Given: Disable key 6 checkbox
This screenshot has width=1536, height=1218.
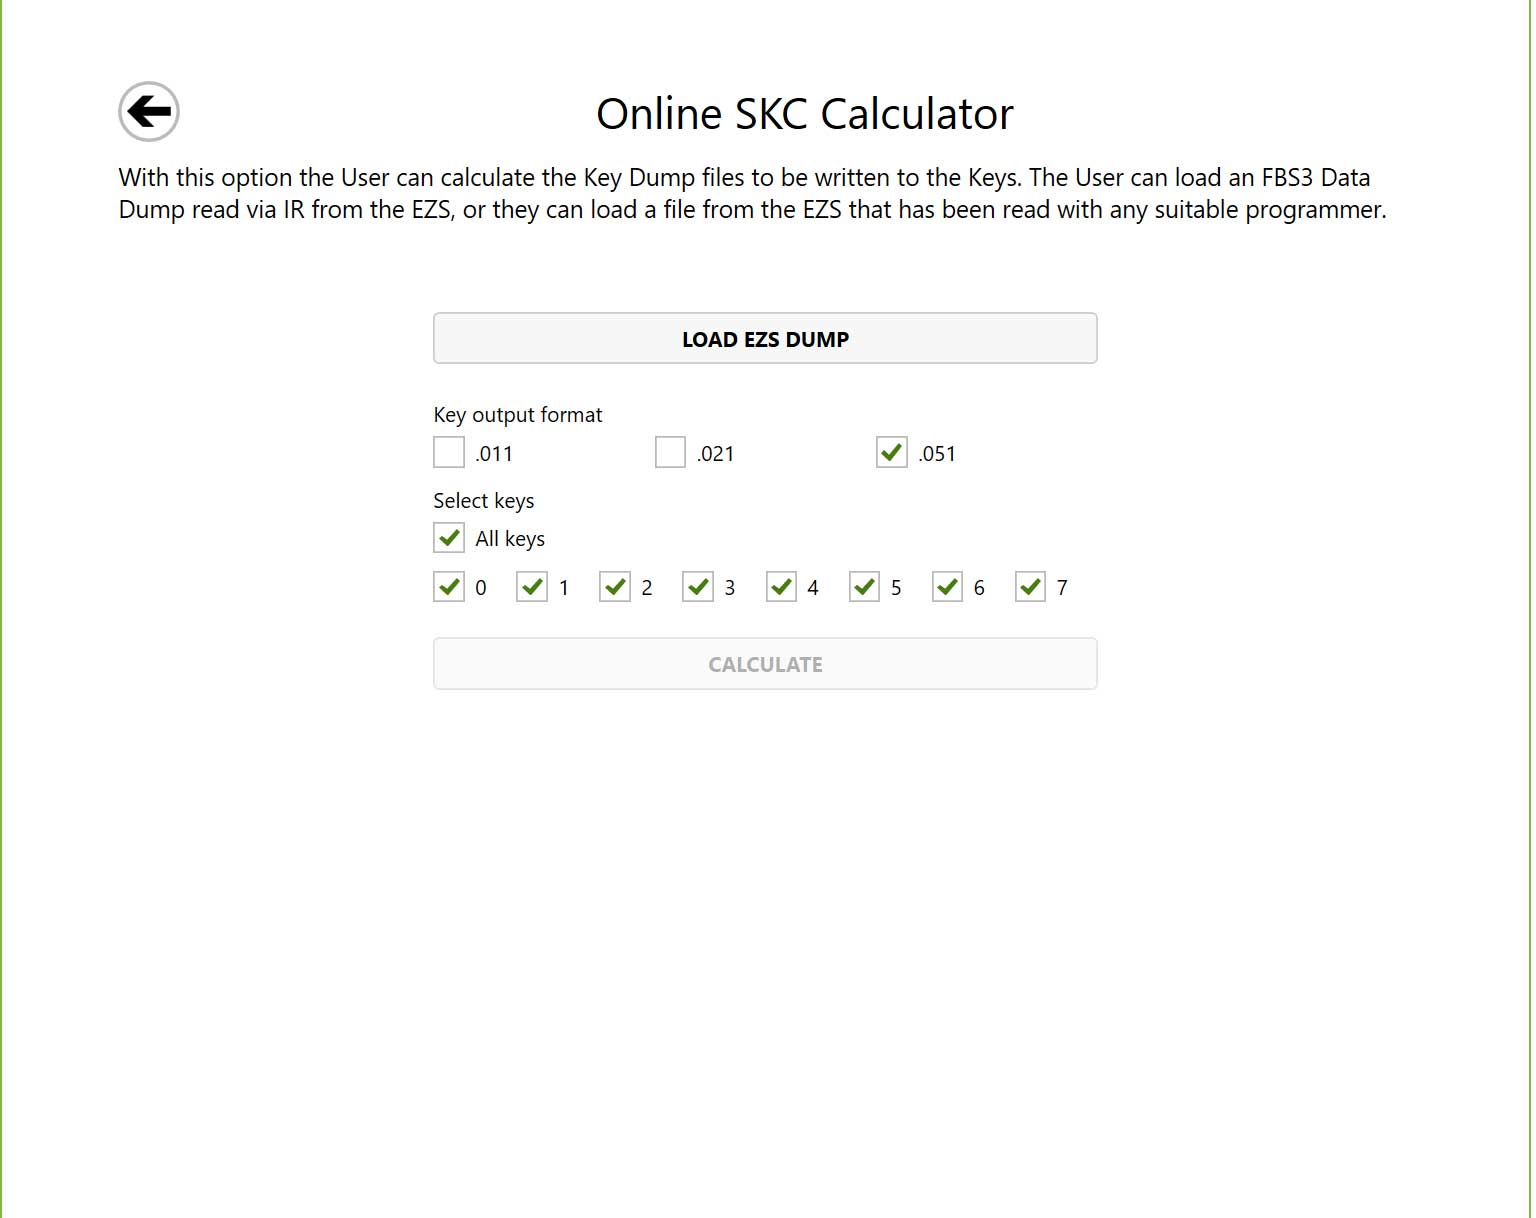Looking at the screenshot, I should [947, 587].
